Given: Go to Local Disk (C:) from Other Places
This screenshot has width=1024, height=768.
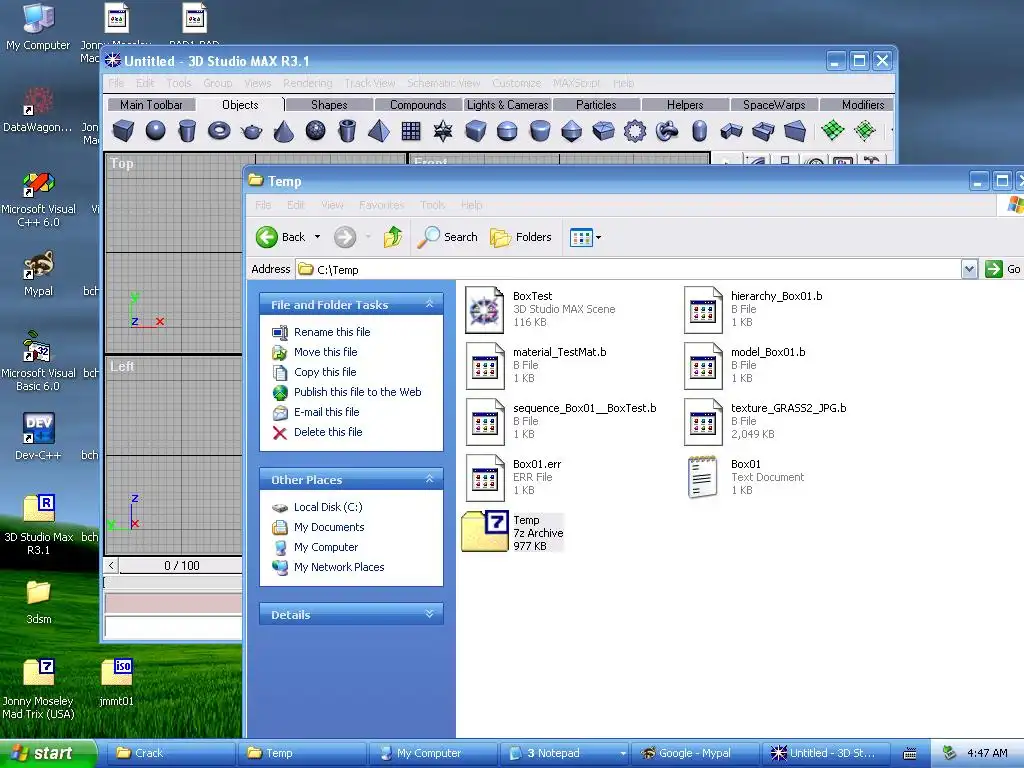Looking at the screenshot, I should [x=328, y=507].
